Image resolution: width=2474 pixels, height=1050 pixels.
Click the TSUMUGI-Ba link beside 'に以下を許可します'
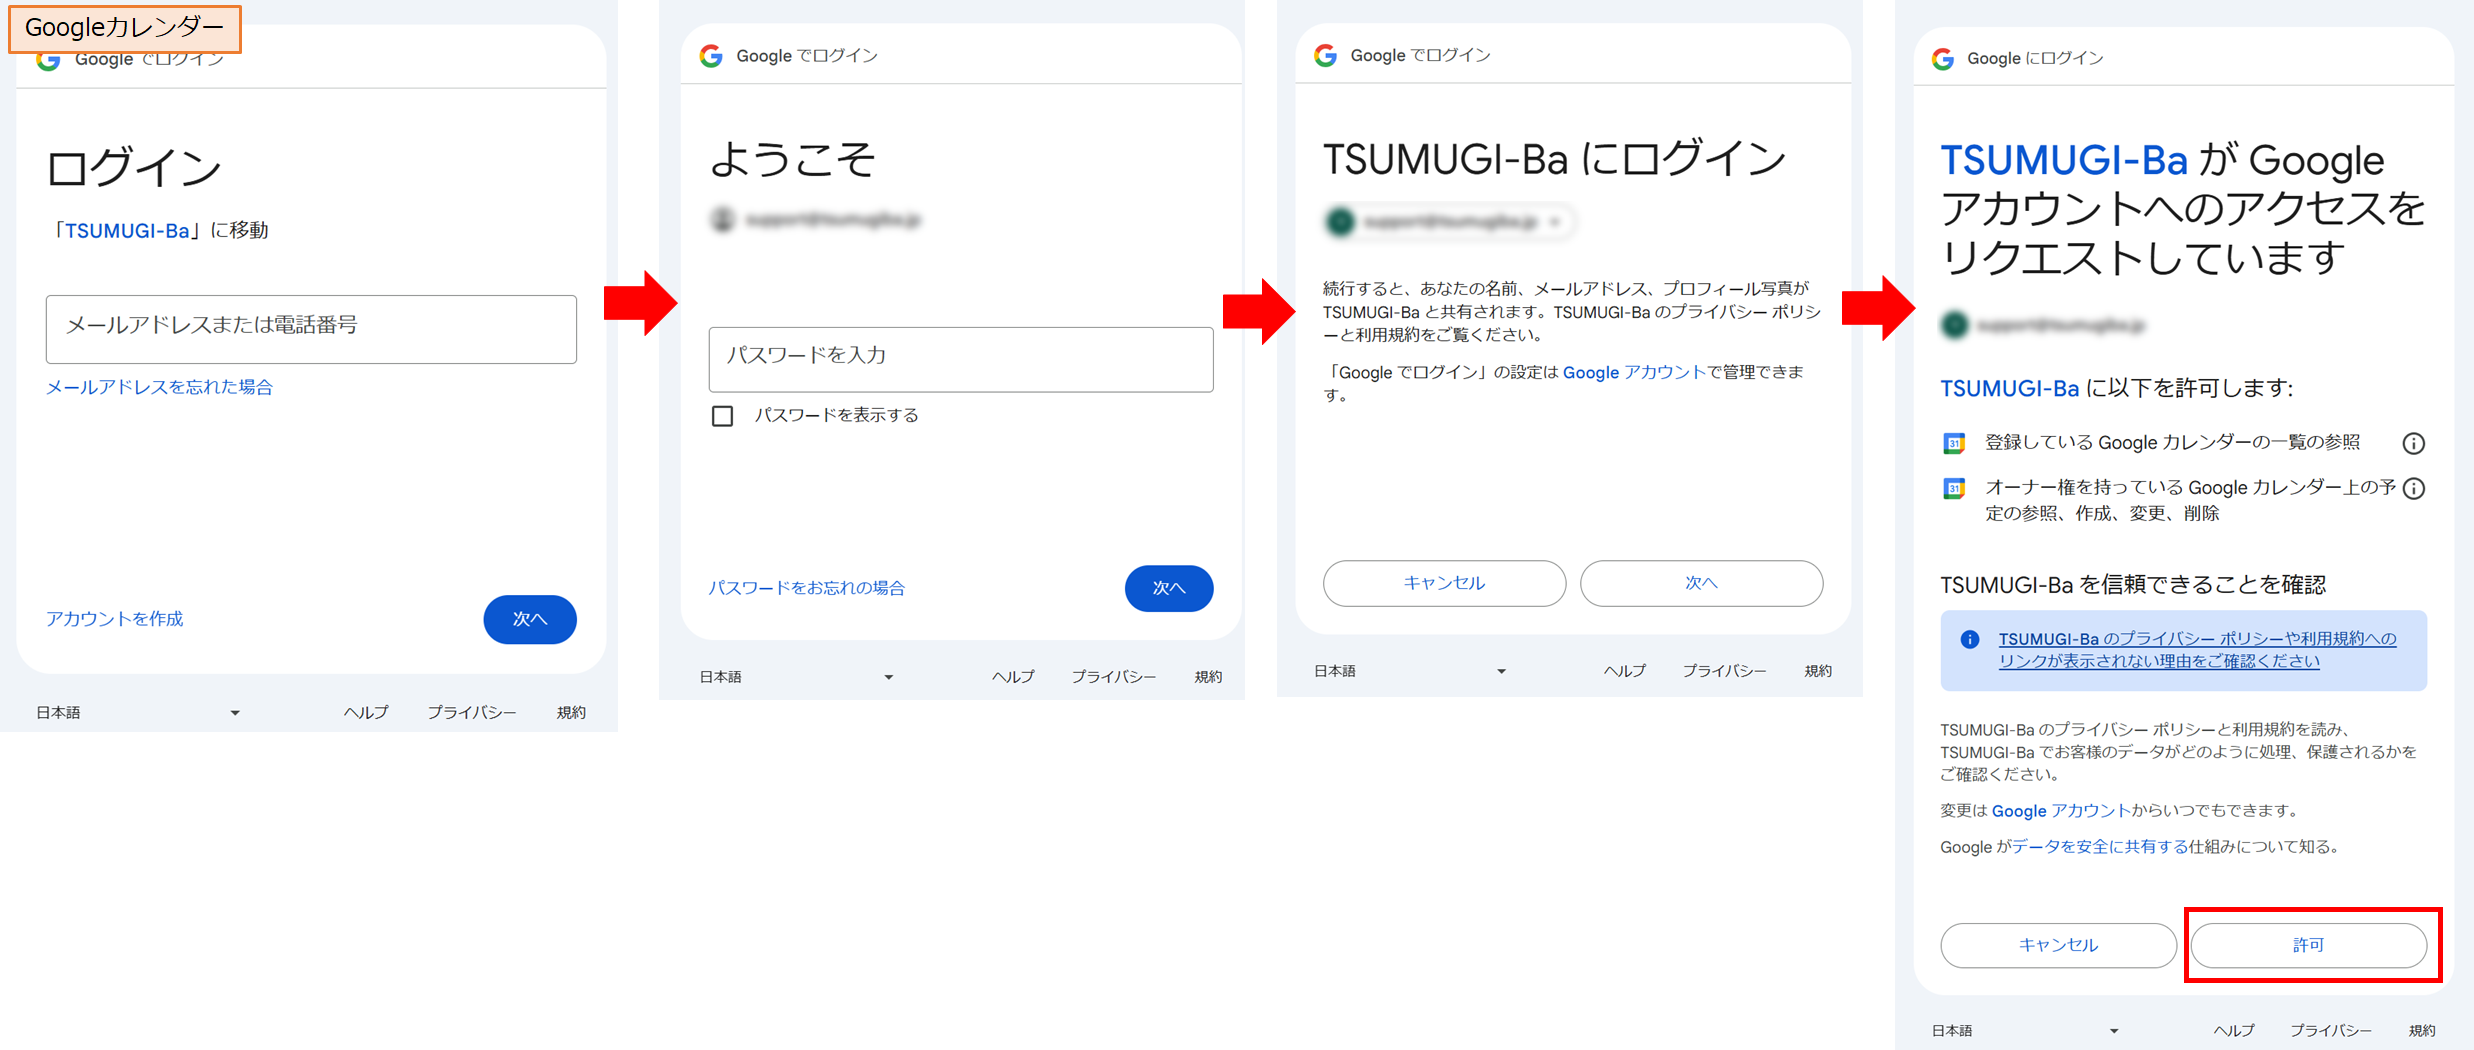2009,388
